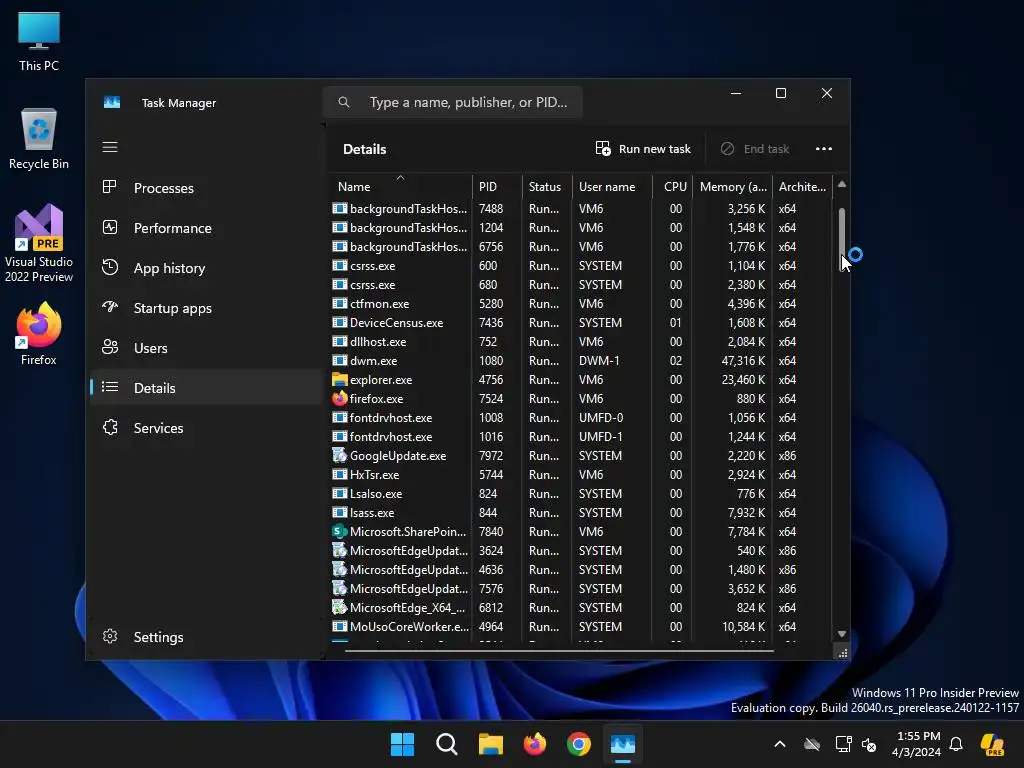Image resolution: width=1024 pixels, height=768 pixels.
Task: Select the lsass.exe process row
Action: click(x=581, y=513)
